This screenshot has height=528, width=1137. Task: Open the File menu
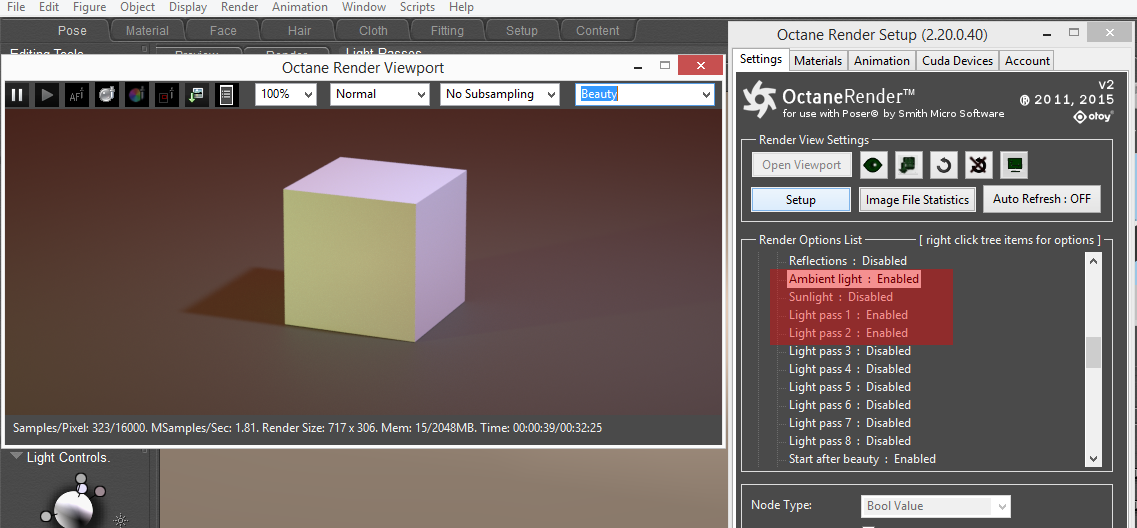[16, 7]
